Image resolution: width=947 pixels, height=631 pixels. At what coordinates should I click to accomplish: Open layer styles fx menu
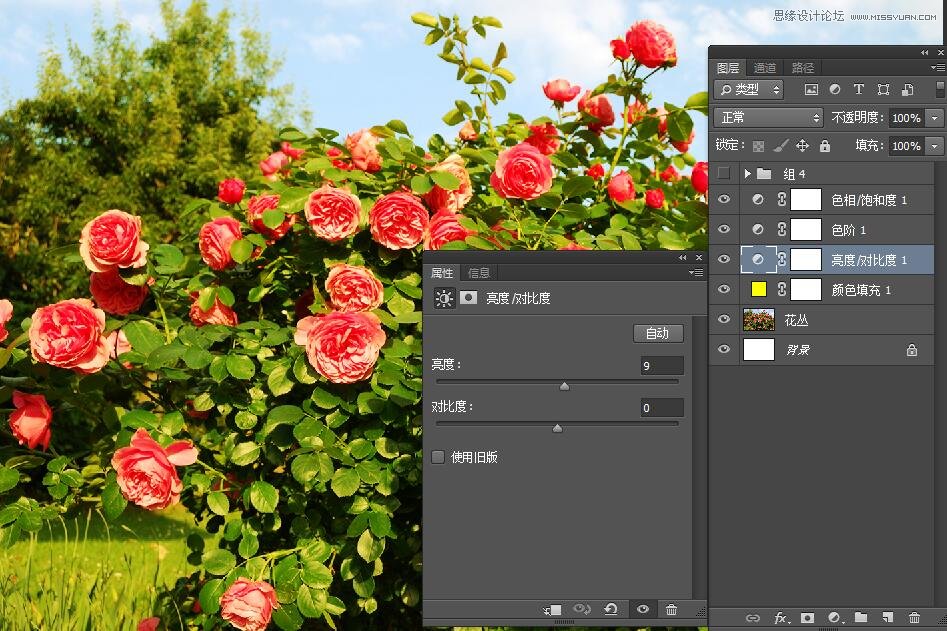782,617
